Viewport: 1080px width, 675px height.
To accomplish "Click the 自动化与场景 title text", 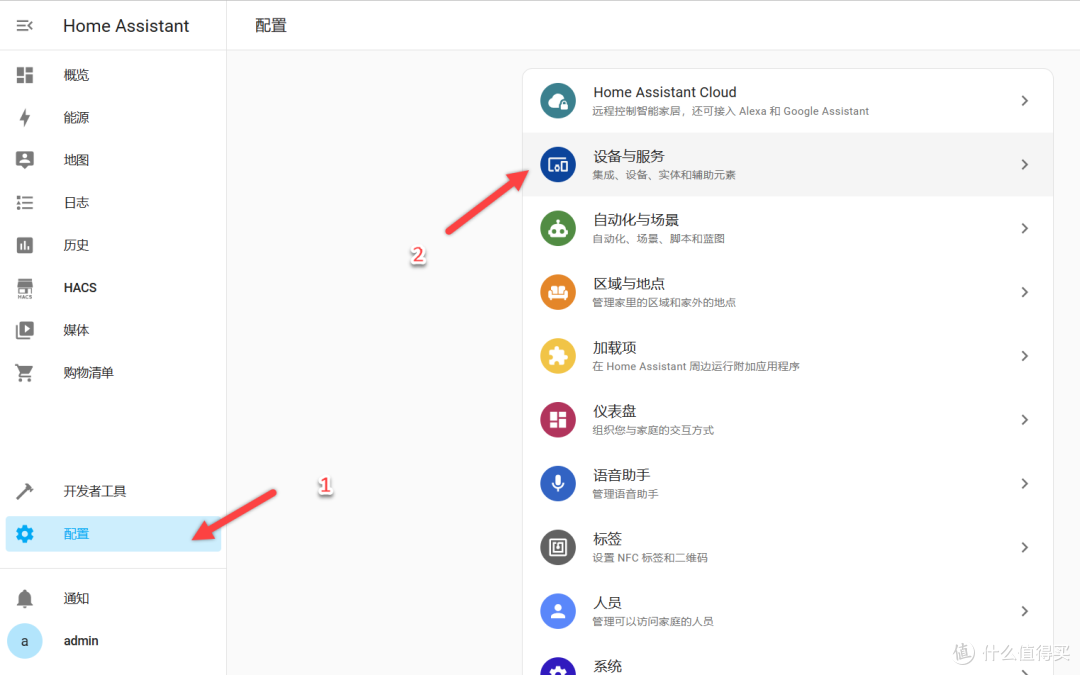I will click(x=636, y=220).
